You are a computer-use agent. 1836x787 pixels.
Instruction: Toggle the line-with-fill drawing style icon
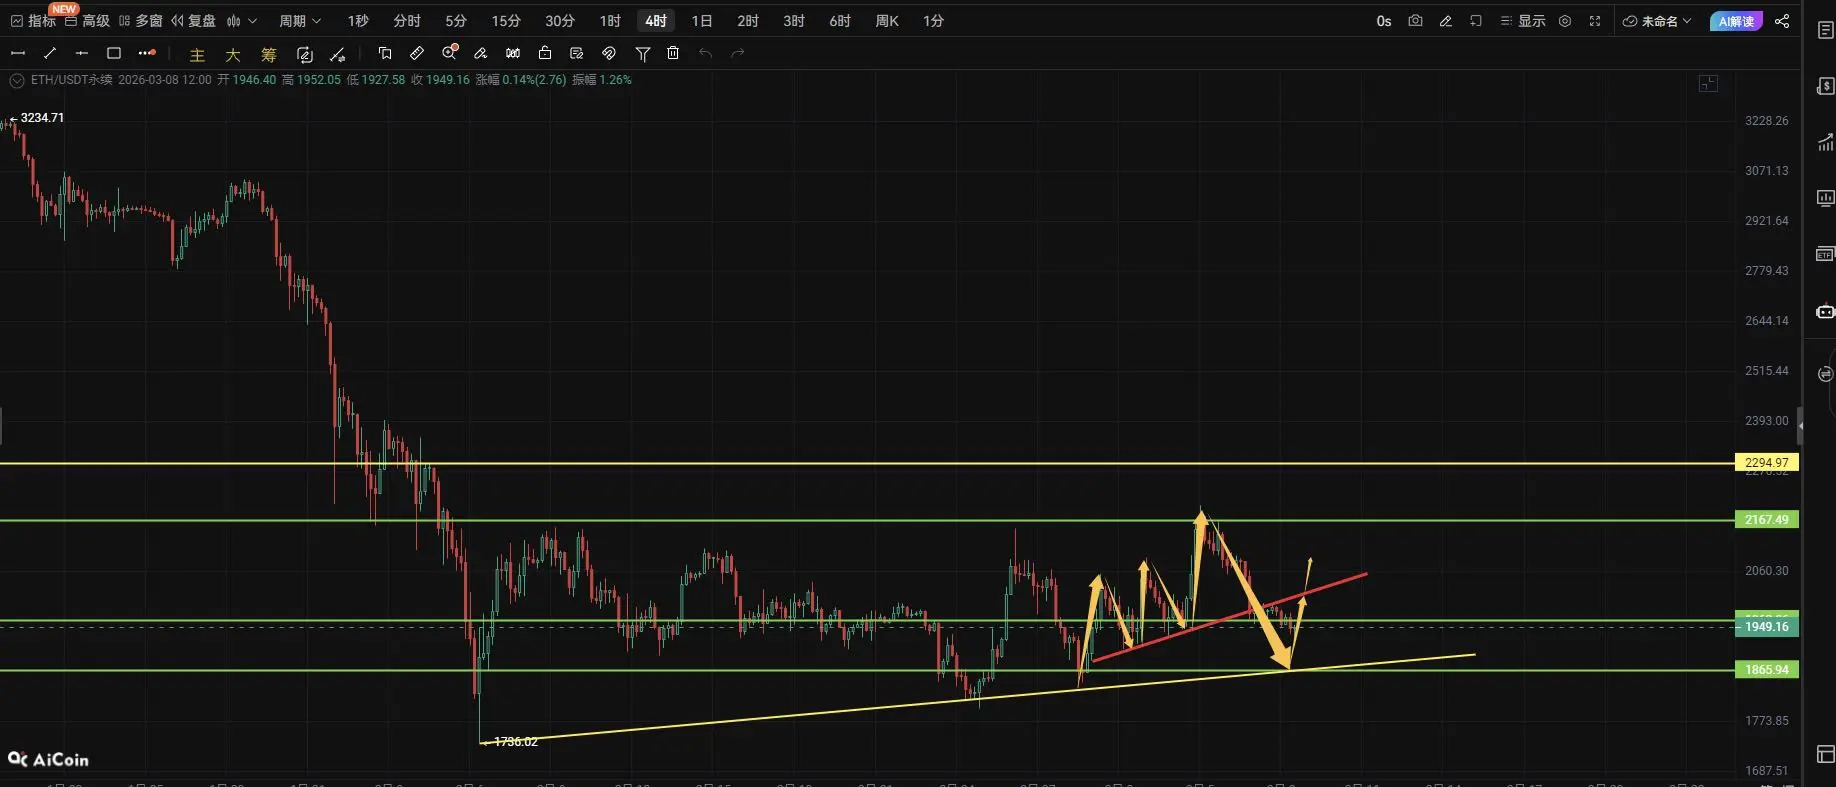[x=338, y=55]
